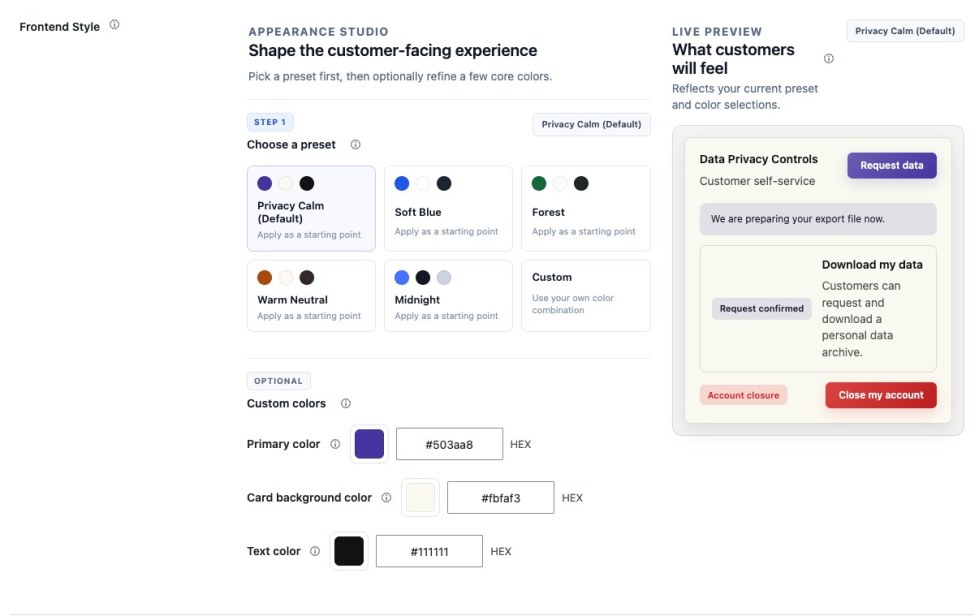This screenshot has height=616, width=979.
Task: Open info icon beside Text color
Action: tap(315, 552)
